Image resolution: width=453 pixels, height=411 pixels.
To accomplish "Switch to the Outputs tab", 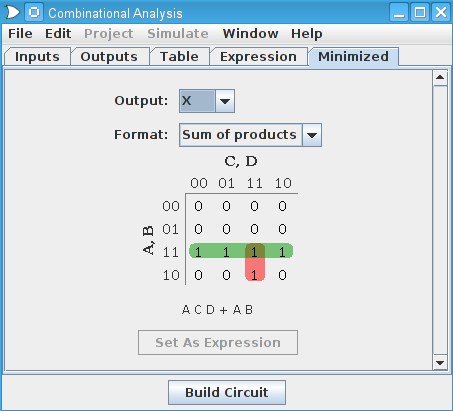I will coord(109,57).
